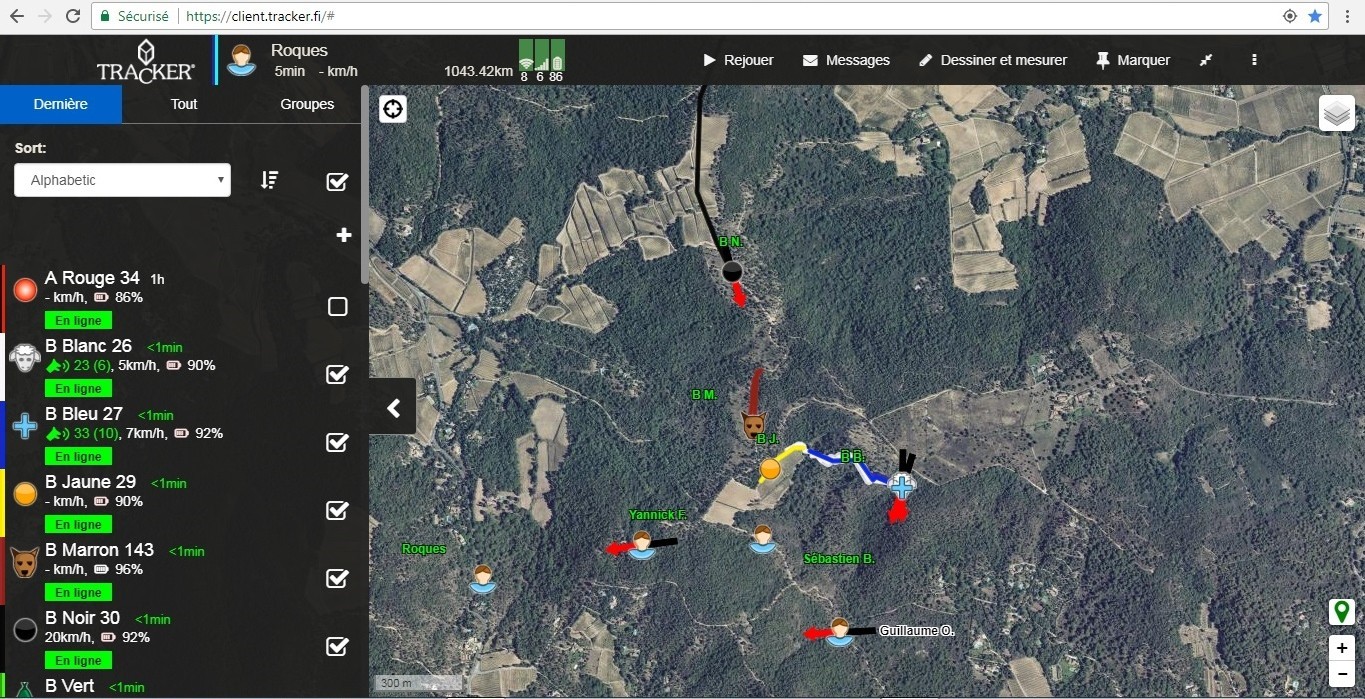This screenshot has width=1365, height=699.
Task: Click the Tracker logo
Action: tap(146, 60)
